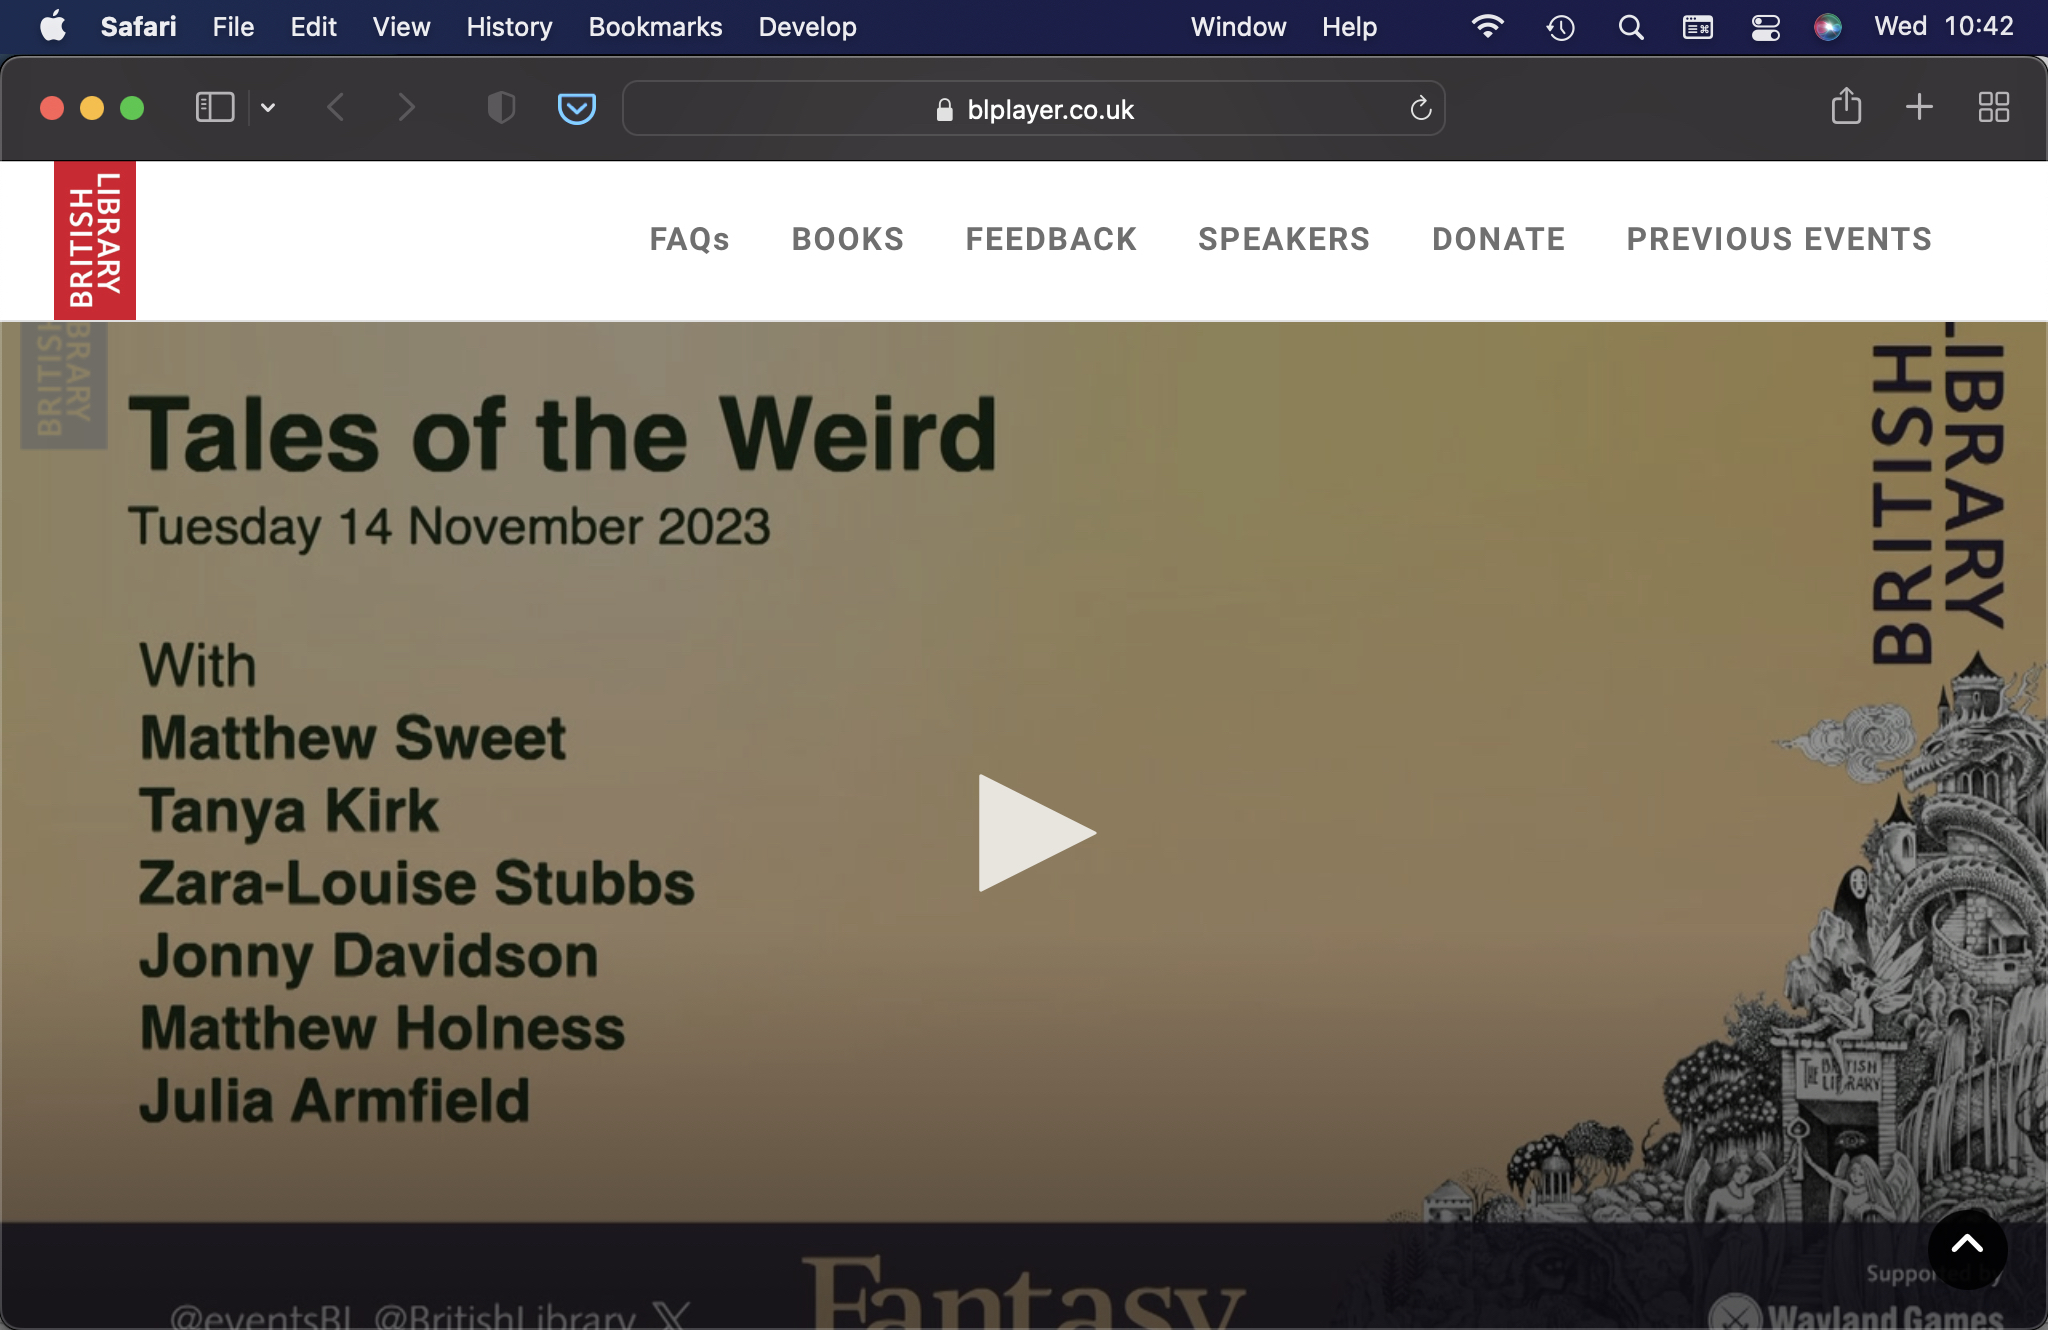This screenshot has height=1330, width=2048.
Task: Open the DONATE page
Action: tap(1498, 239)
